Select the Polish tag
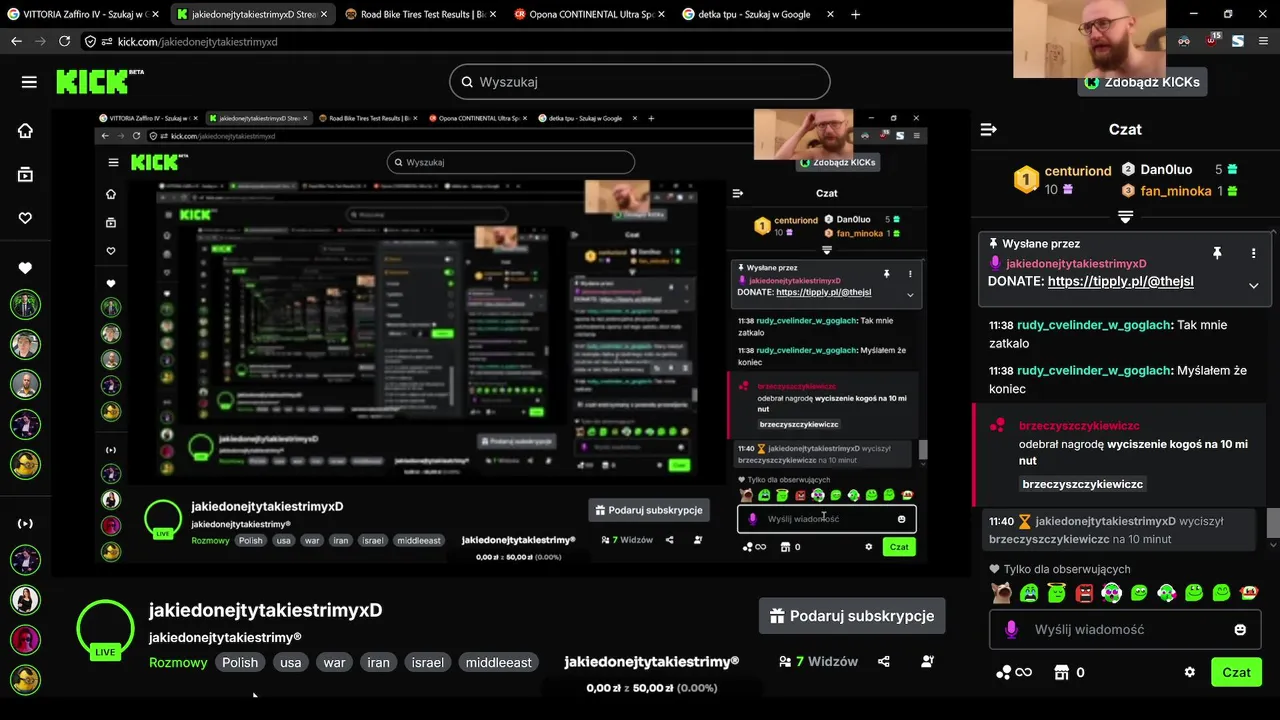This screenshot has width=1280, height=720. coord(240,662)
